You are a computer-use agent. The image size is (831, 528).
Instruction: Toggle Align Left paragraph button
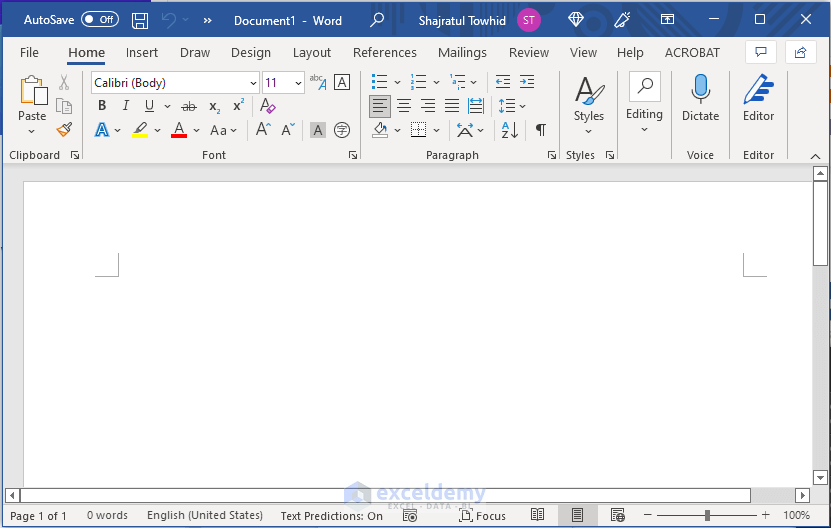tap(379, 106)
